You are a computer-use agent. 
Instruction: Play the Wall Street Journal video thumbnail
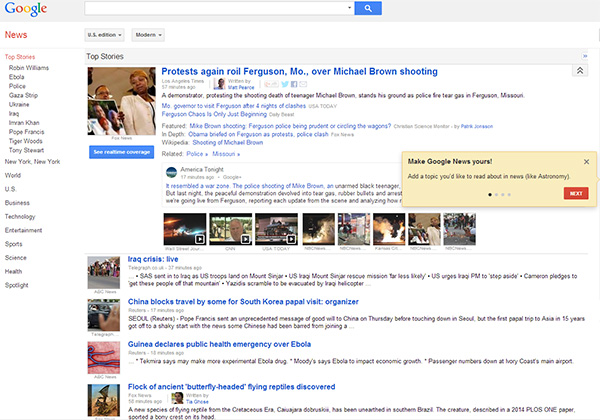pyautogui.click(x=178, y=226)
